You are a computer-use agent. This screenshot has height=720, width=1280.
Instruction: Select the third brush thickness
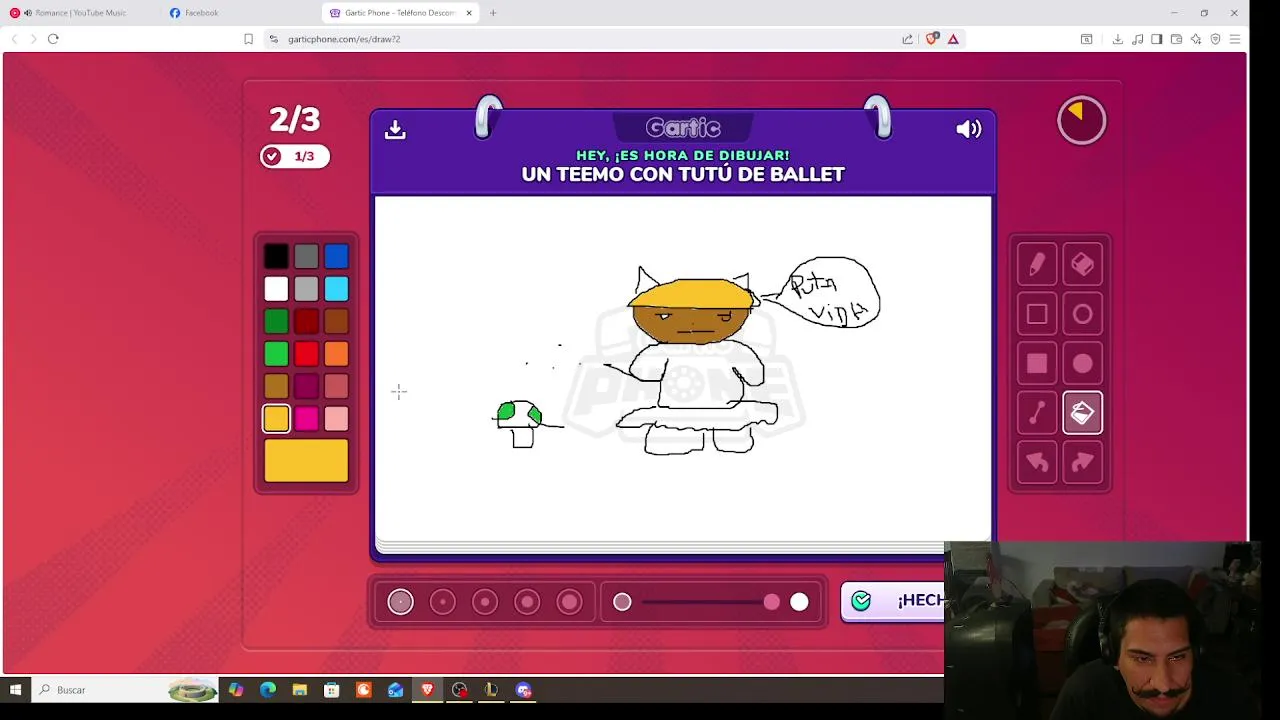coord(485,602)
